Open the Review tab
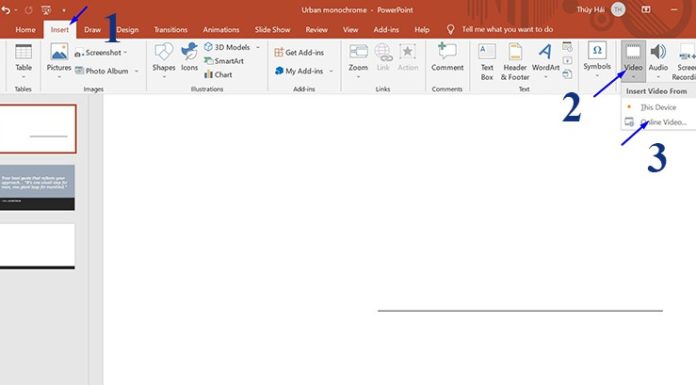 click(316, 30)
